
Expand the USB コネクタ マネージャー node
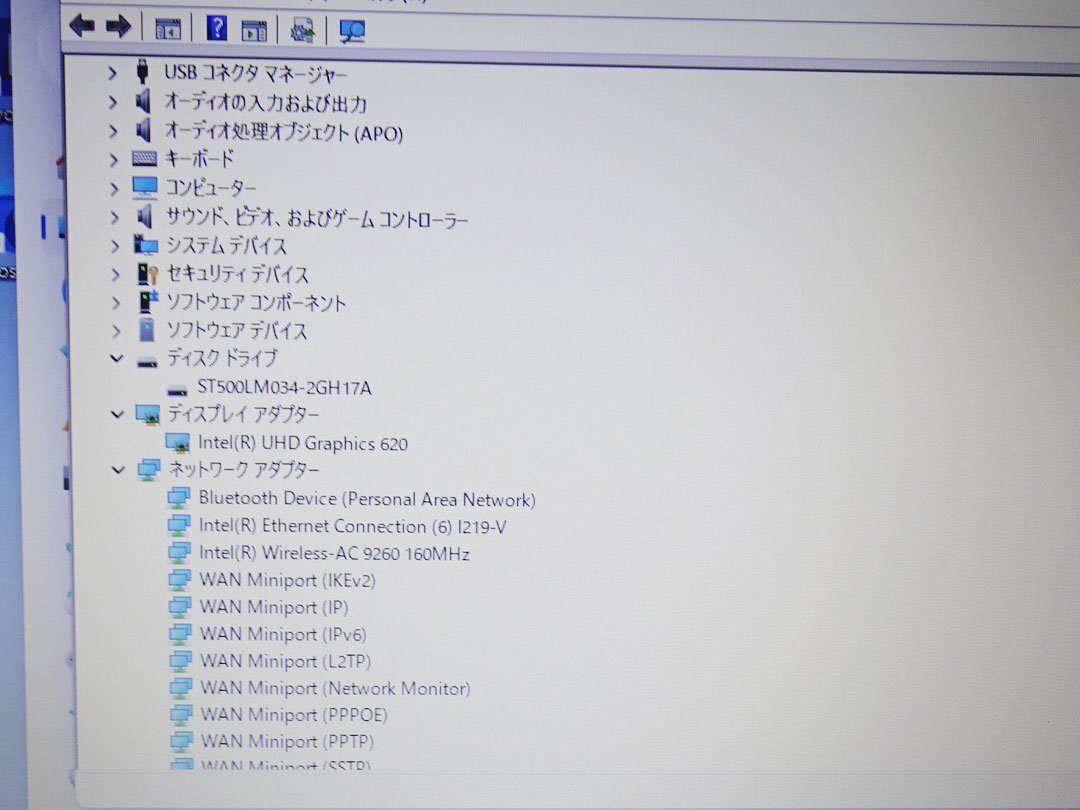(112, 72)
